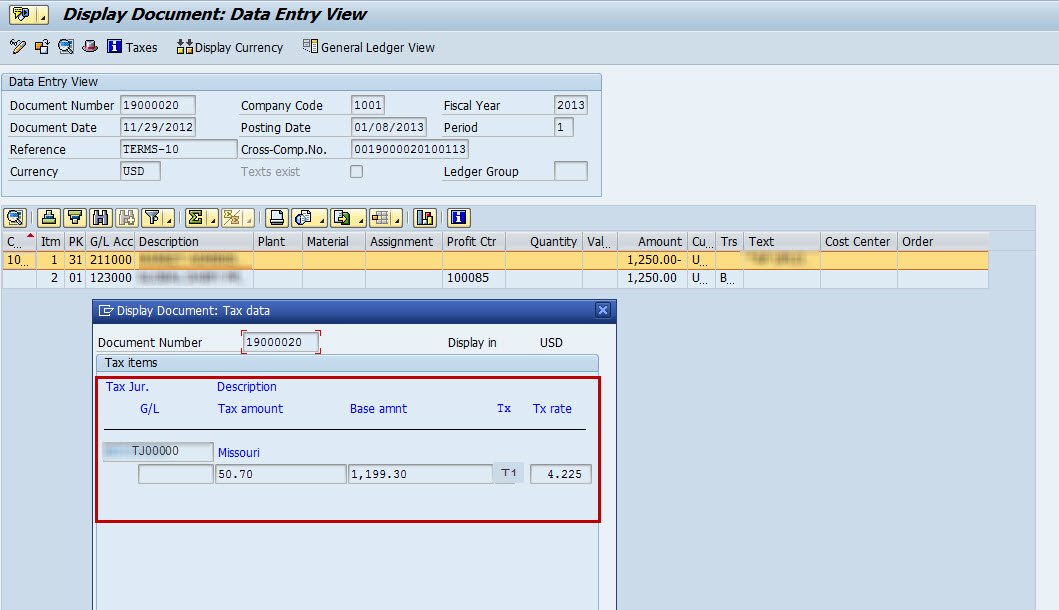Expand the Total sum dropdown arrow
Viewport: 1059px width, 610px height.
(x=211, y=219)
